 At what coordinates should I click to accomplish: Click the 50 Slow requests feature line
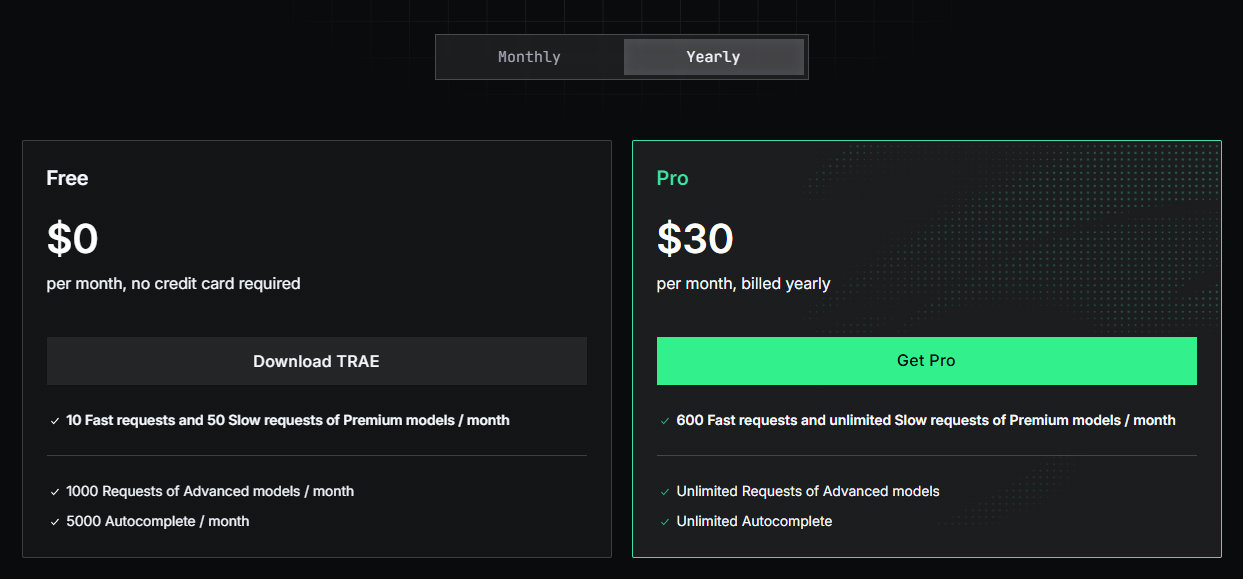[x=288, y=420]
